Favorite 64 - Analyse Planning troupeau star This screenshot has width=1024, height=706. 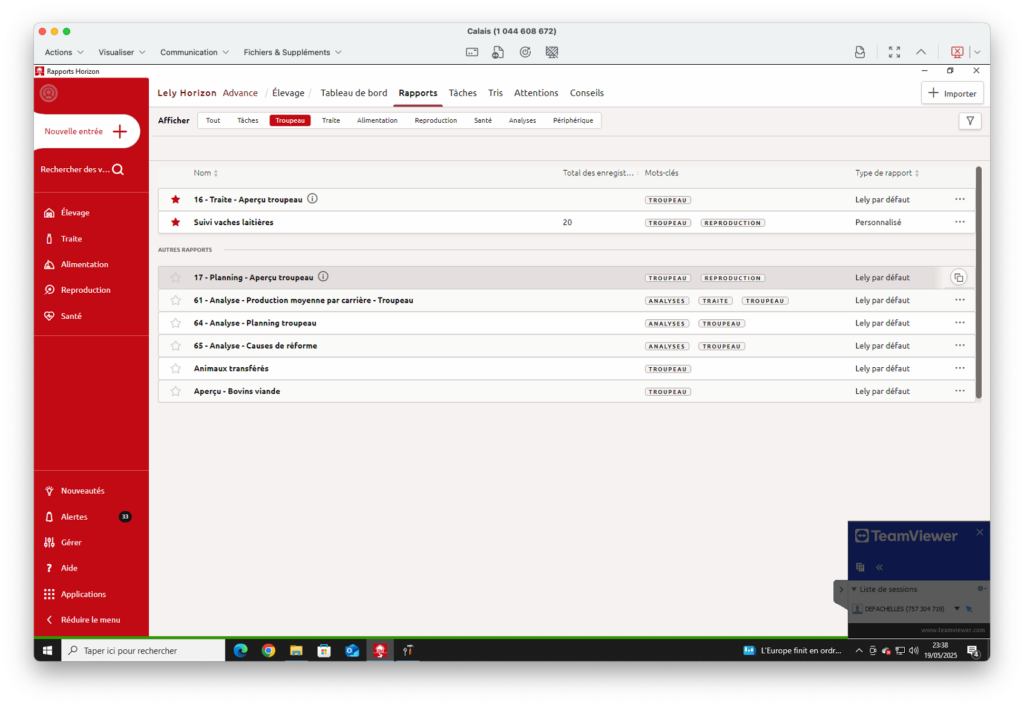[x=176, y=323]
